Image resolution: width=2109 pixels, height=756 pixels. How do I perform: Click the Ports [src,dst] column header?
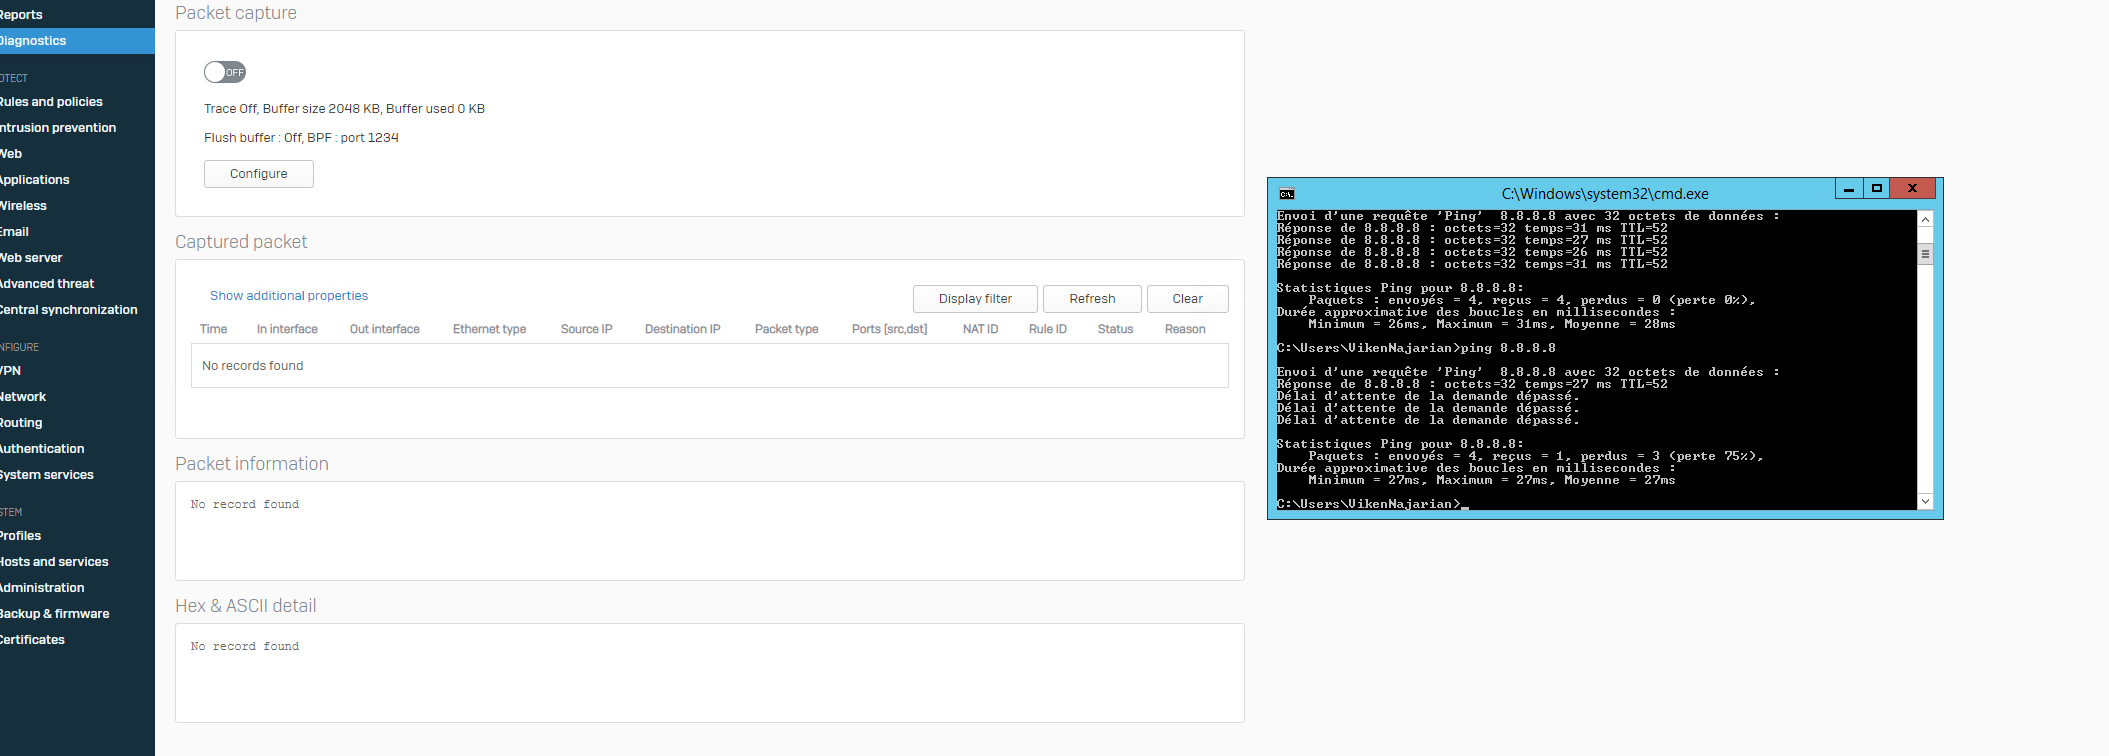pos(889,329)
